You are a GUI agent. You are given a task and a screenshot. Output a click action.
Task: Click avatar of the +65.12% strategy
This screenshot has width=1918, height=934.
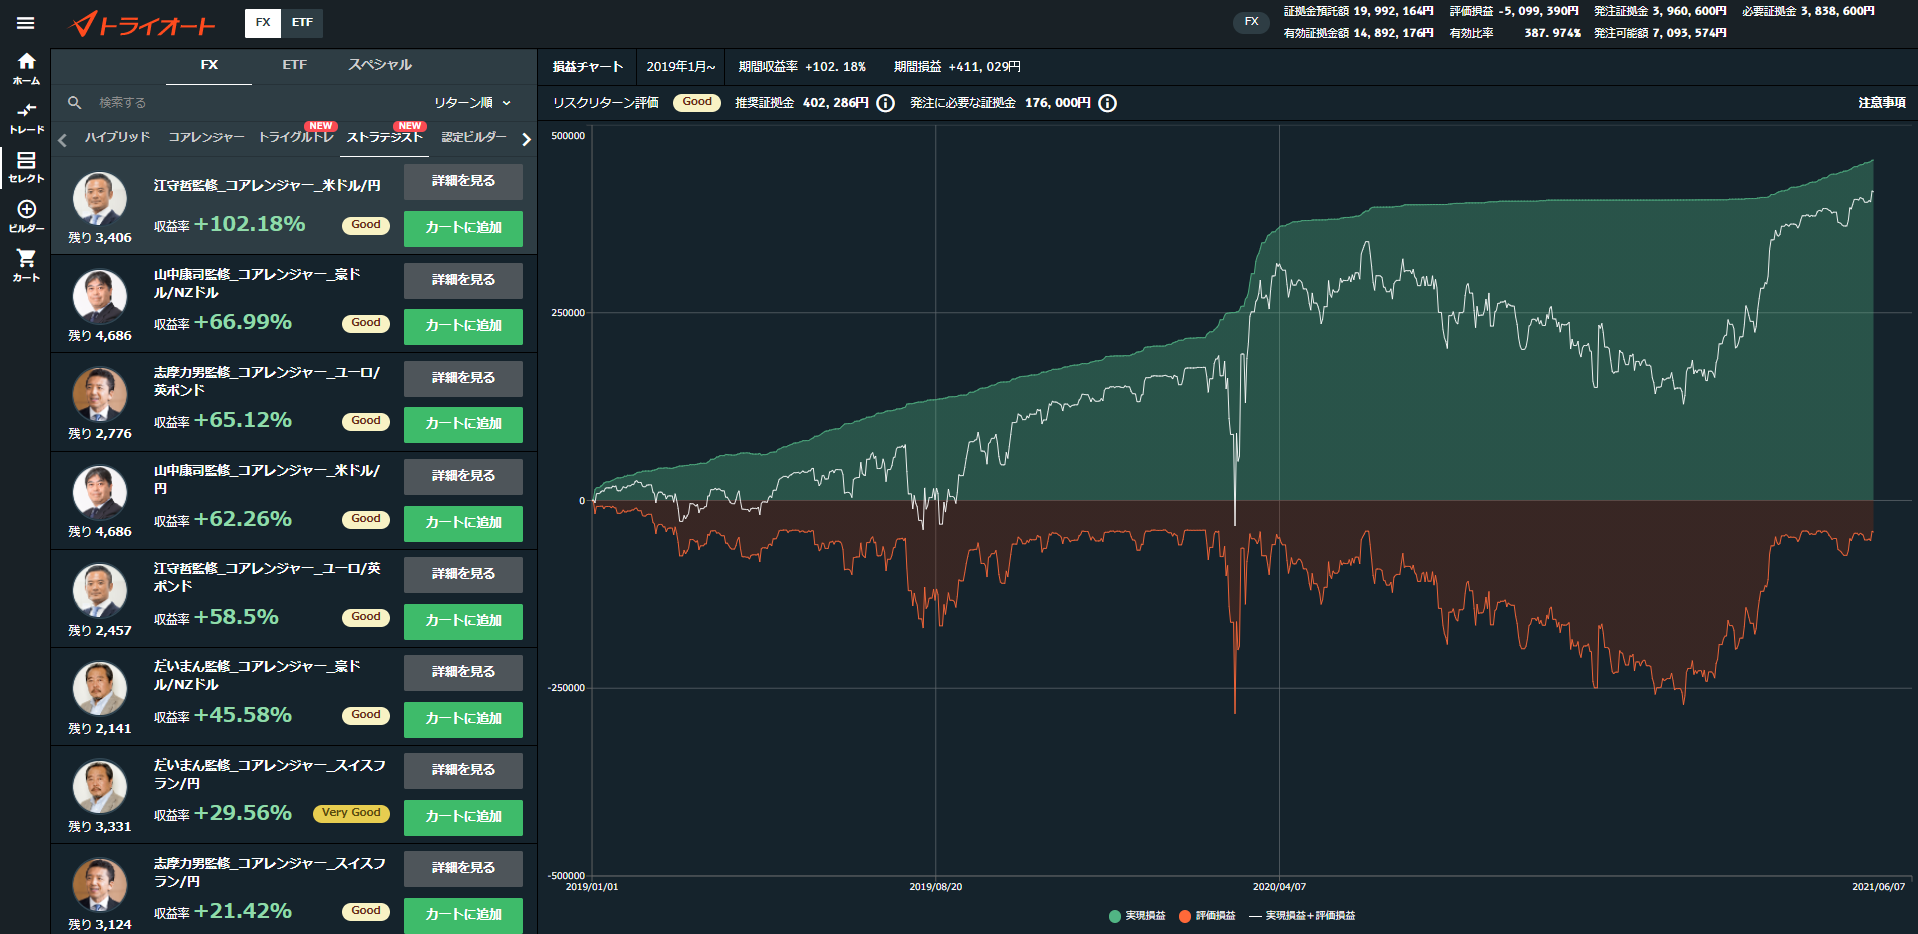point(100,395)
